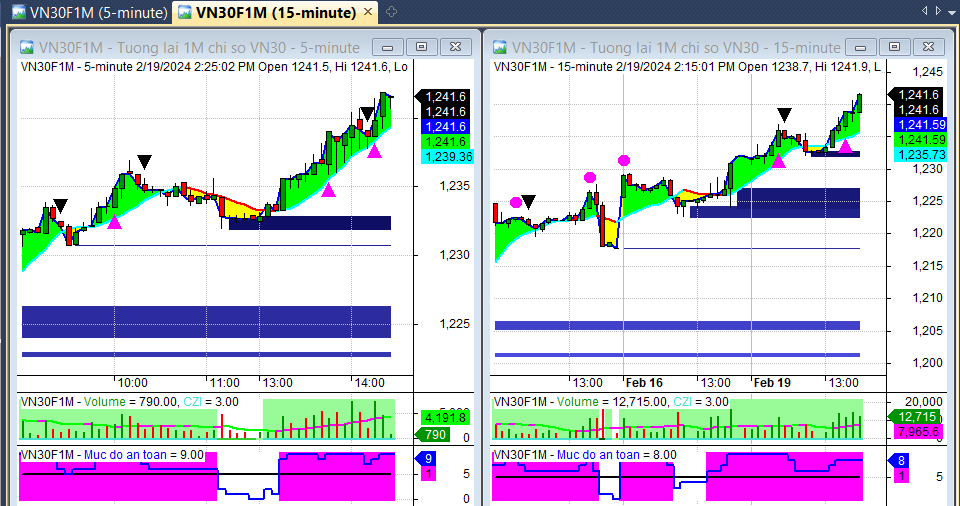This screenshot has height=506, width=960.
Task: Click the latest magenta up-arrow on 5-minute chart
Action: pos(374,151)
